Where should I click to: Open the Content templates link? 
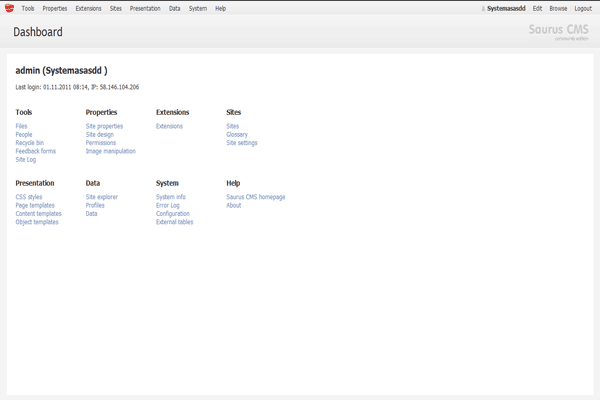tap(38, 214)
